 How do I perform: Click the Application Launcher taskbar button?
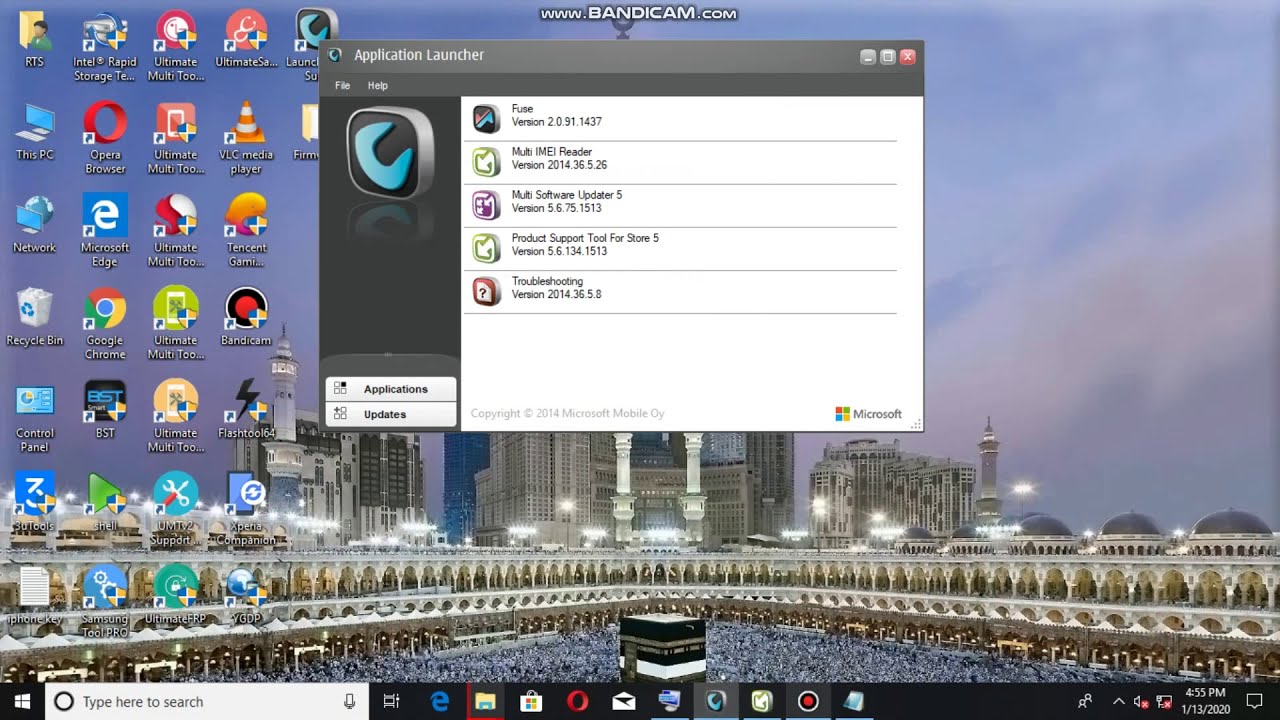716,702
